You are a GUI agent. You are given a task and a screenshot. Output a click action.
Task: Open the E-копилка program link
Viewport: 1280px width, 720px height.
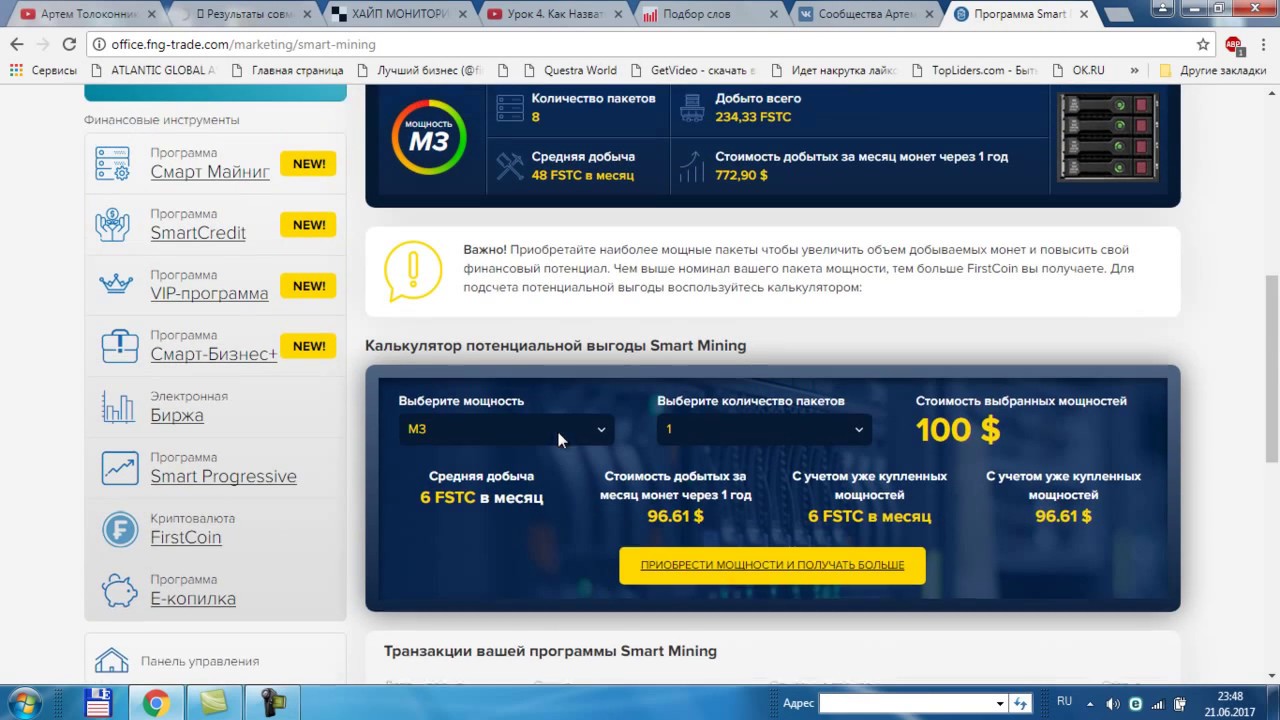pos(193,598)
